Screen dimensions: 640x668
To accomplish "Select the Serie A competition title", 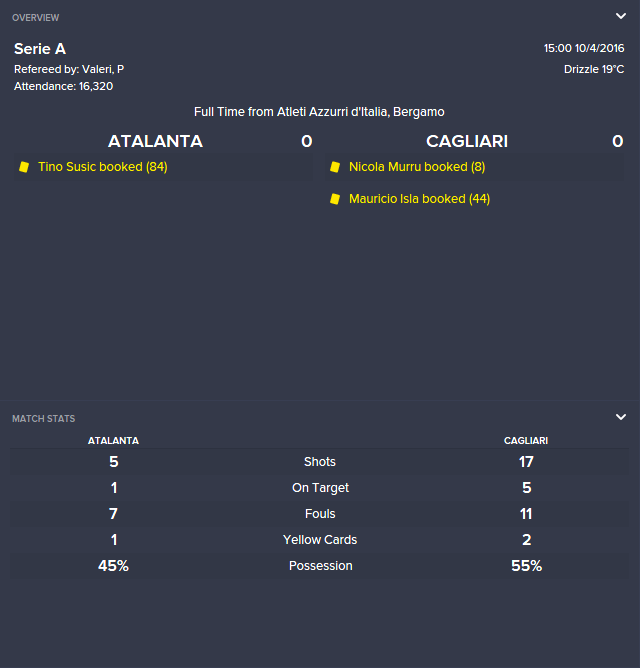I will tap(40, 49).
